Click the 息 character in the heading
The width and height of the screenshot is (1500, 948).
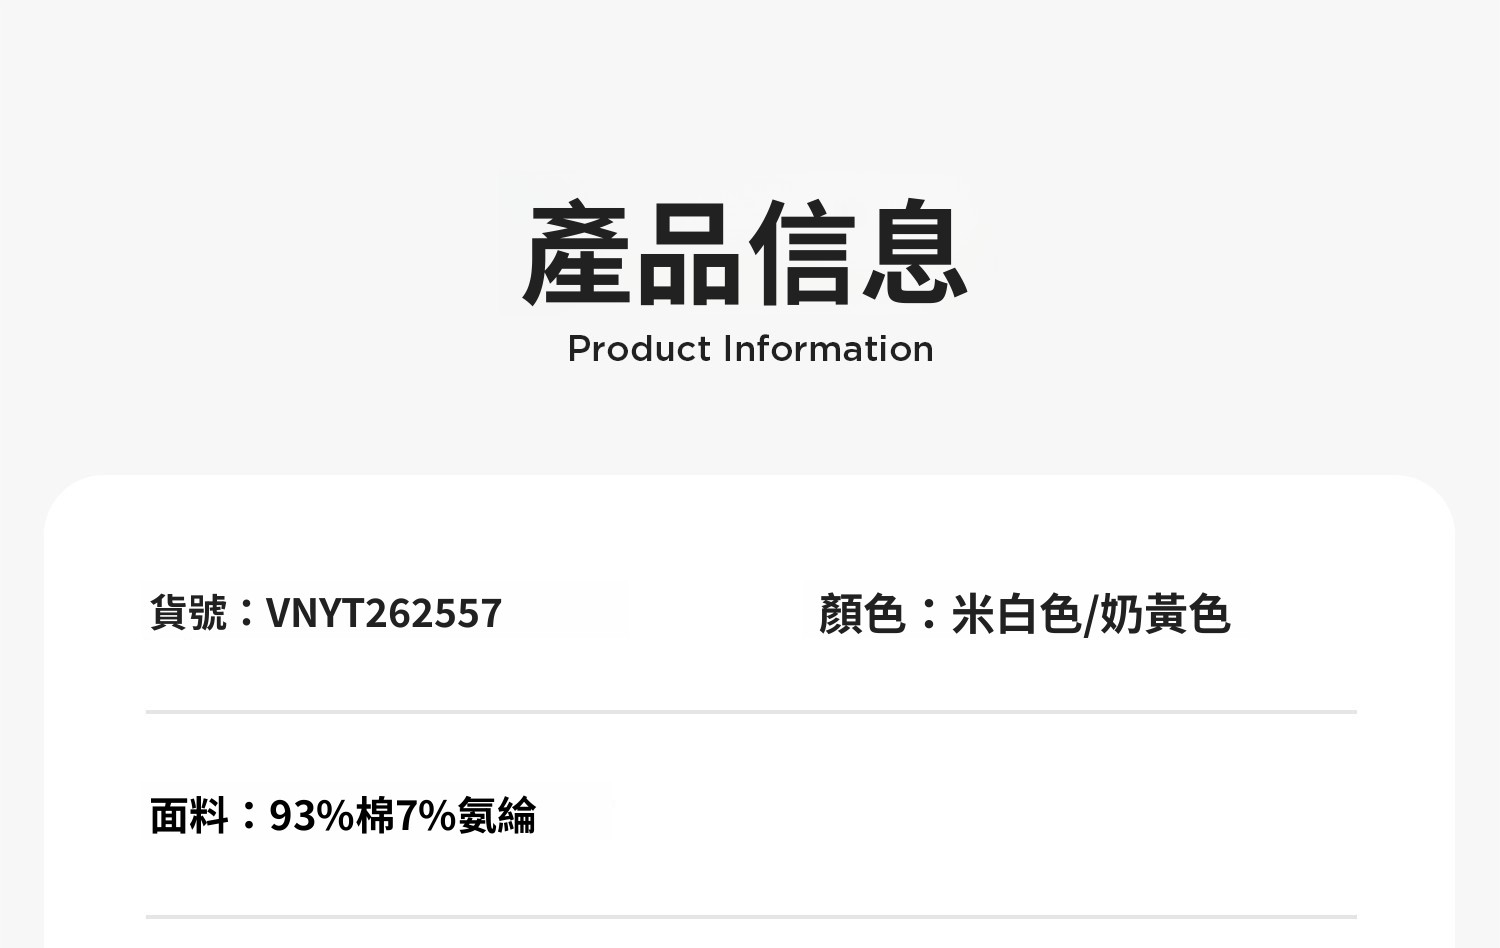tap(914, 254)
